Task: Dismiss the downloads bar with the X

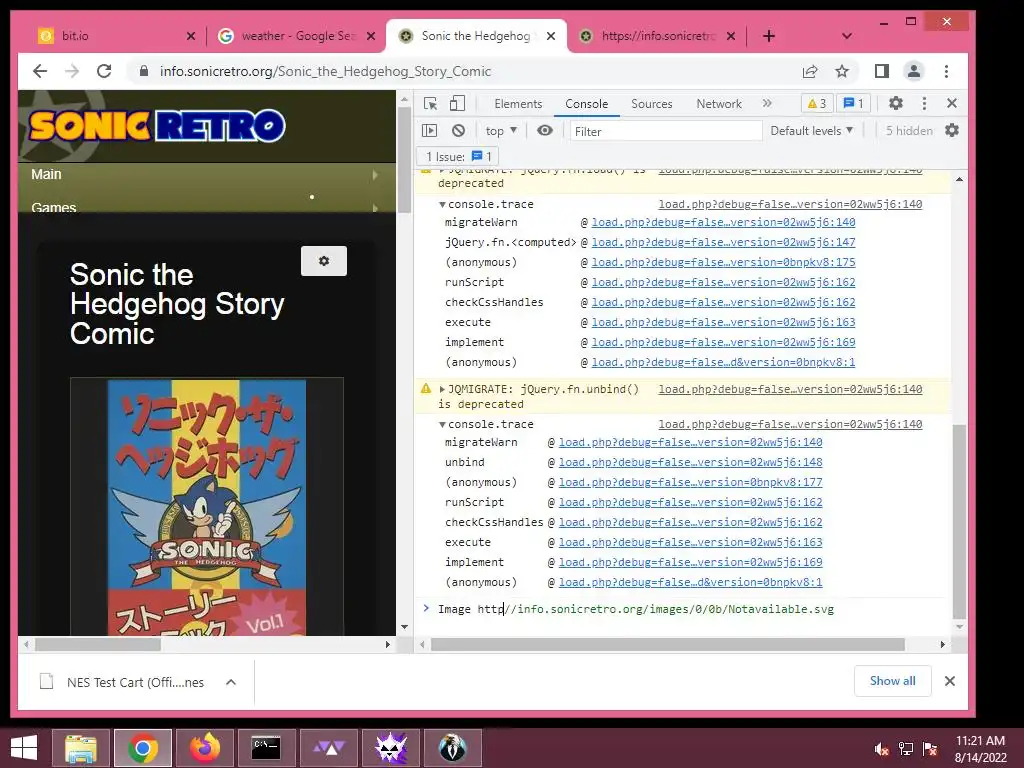Action: tap(950, 681)
